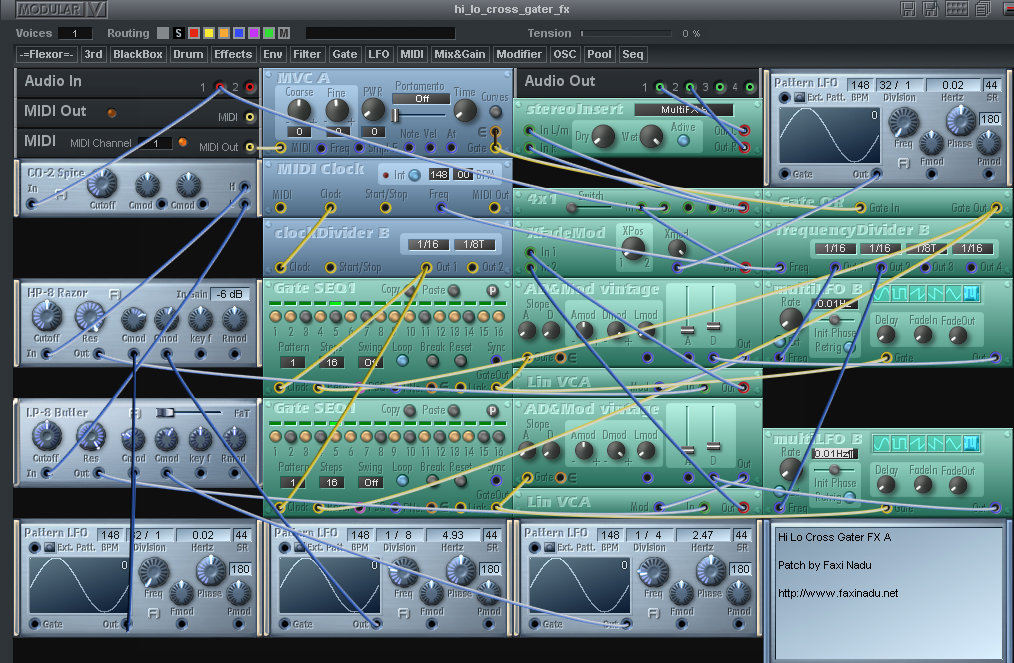This screenshot has width=1014, height=663.
Task: Click Audio In output jack 2
Action: pos(250,87)
